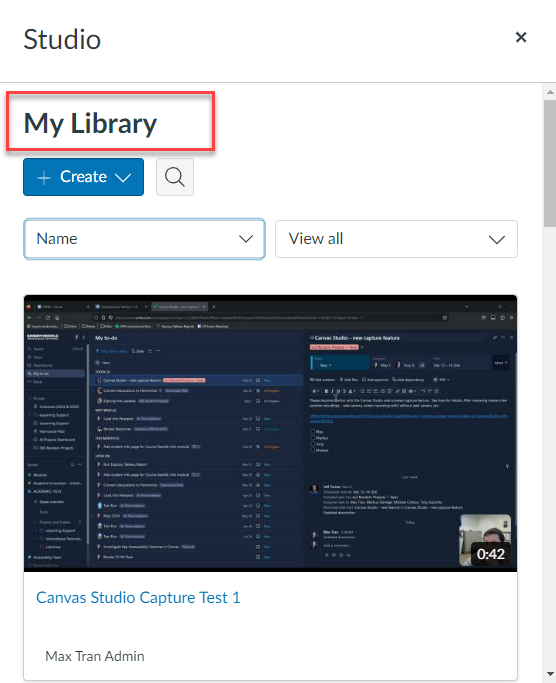
Task: Open the View all filter dropdown
Action: pos(396,239)
